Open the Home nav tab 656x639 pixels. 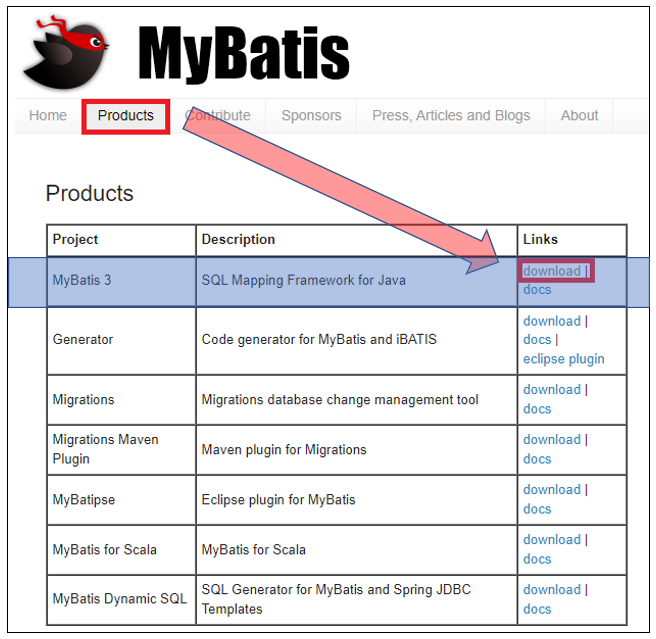48,115
